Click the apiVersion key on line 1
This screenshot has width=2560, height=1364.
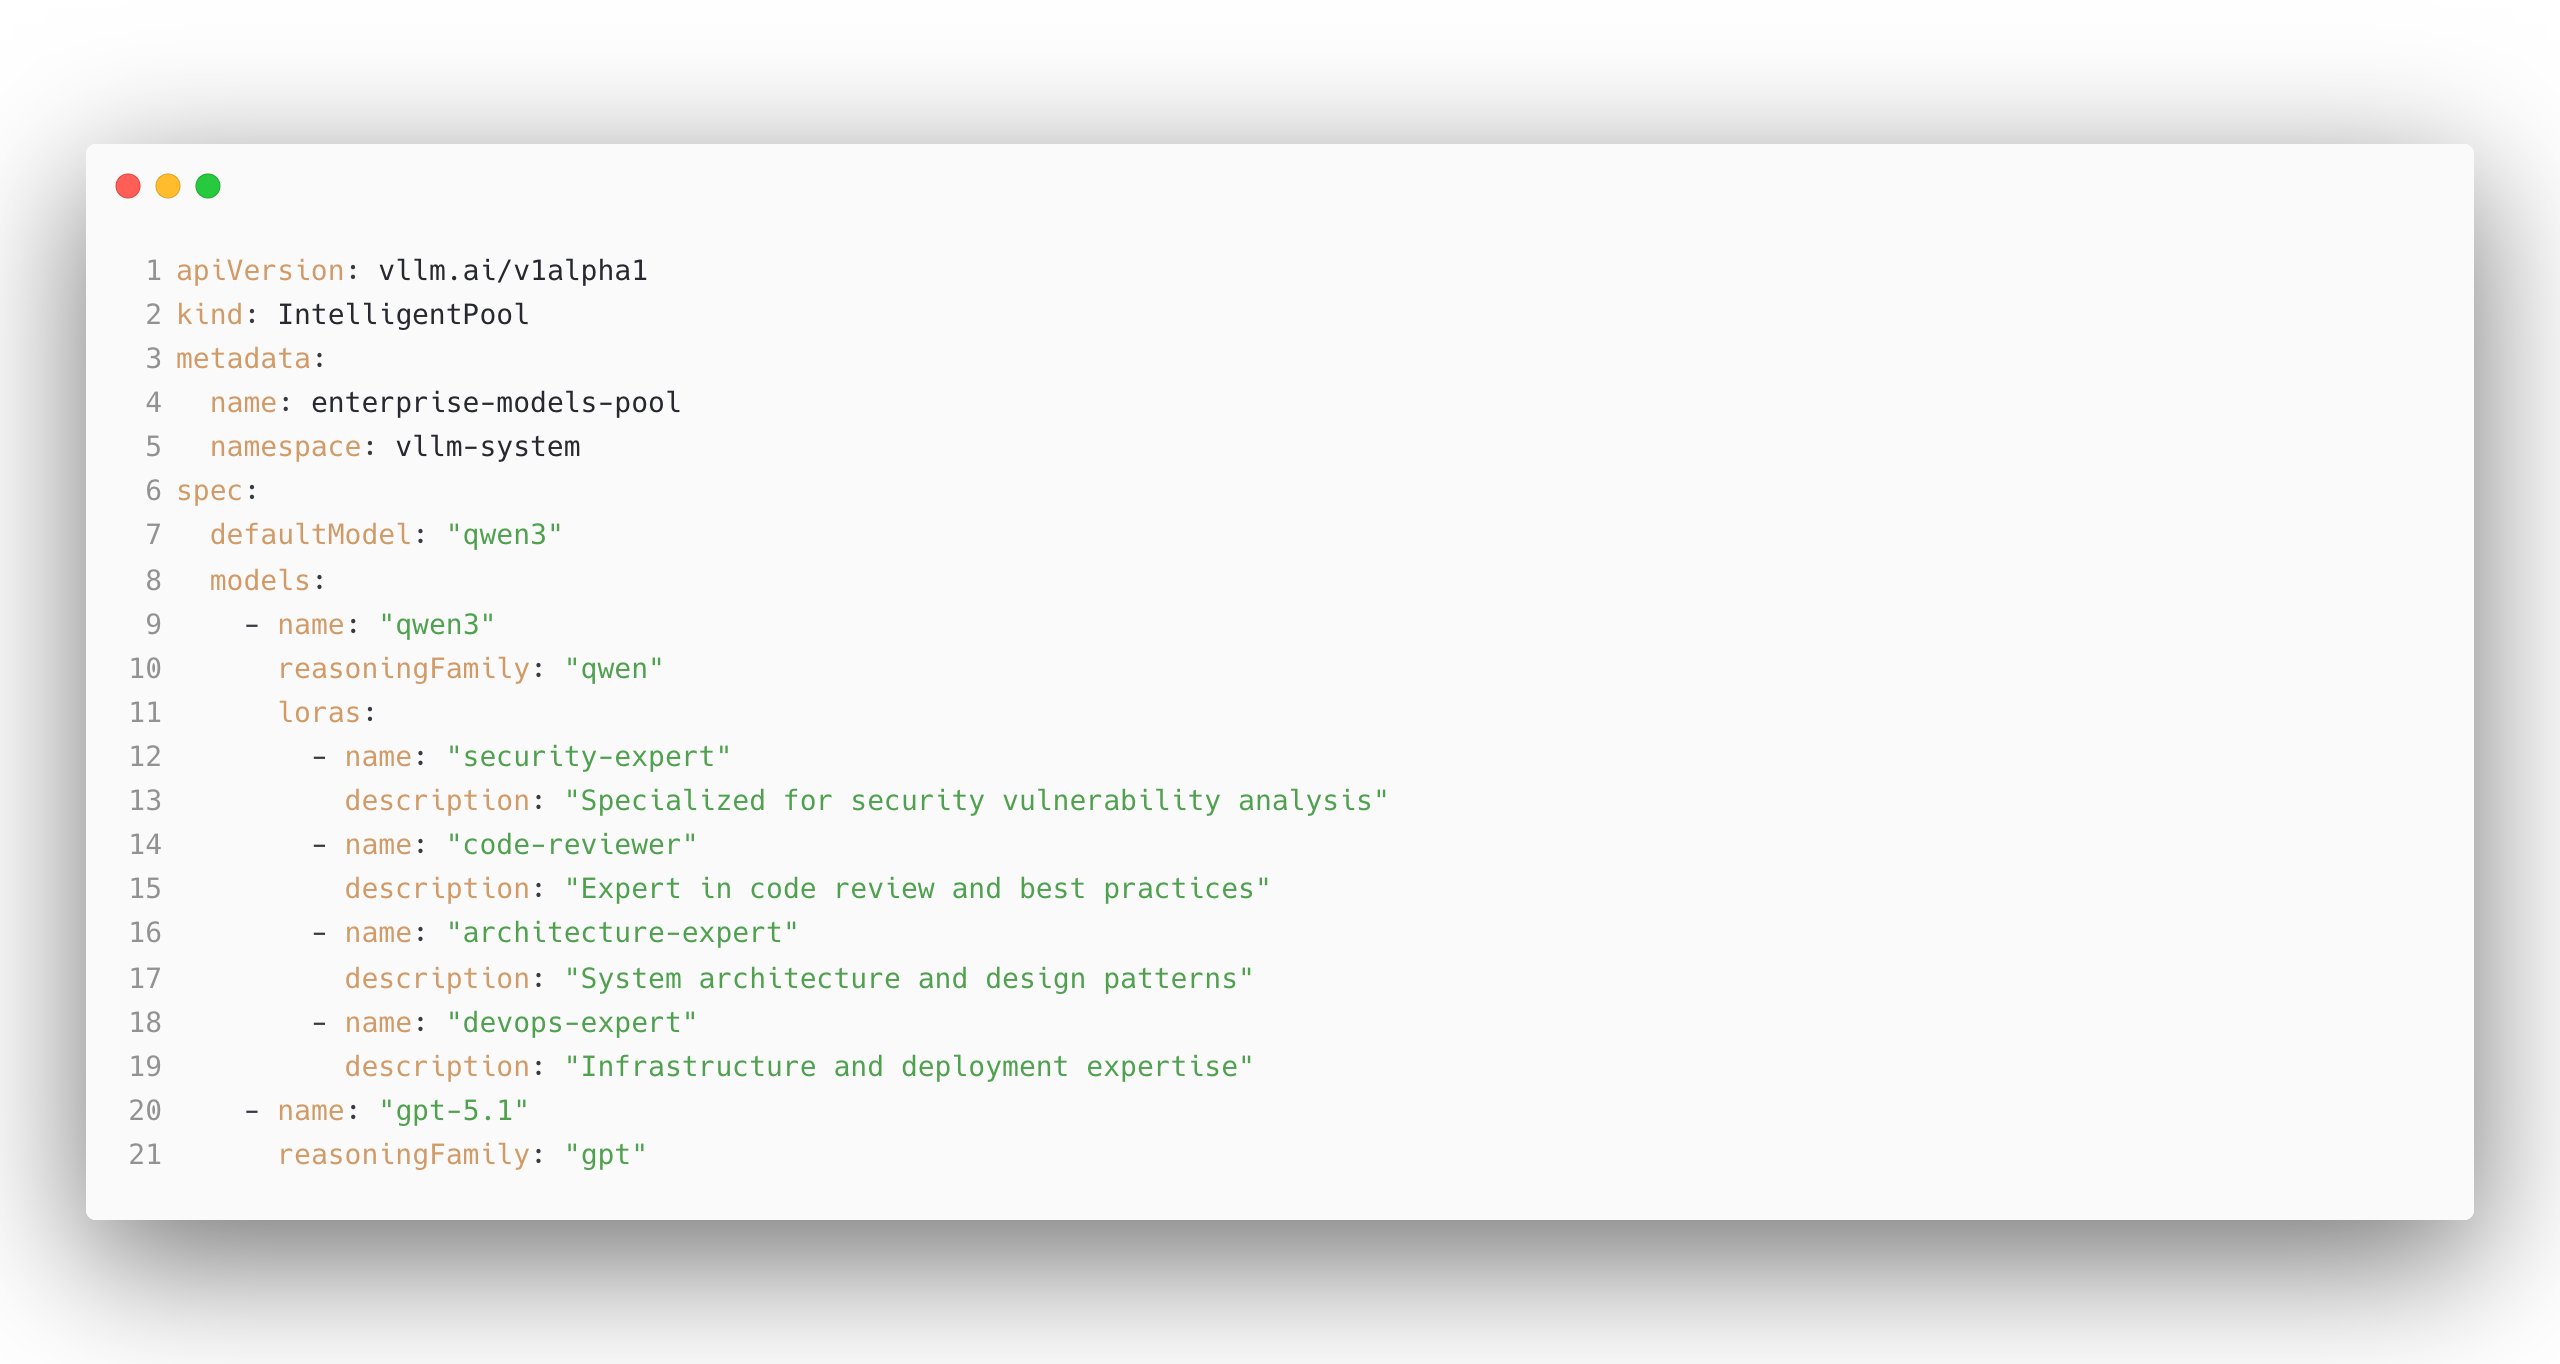point(260,271)
